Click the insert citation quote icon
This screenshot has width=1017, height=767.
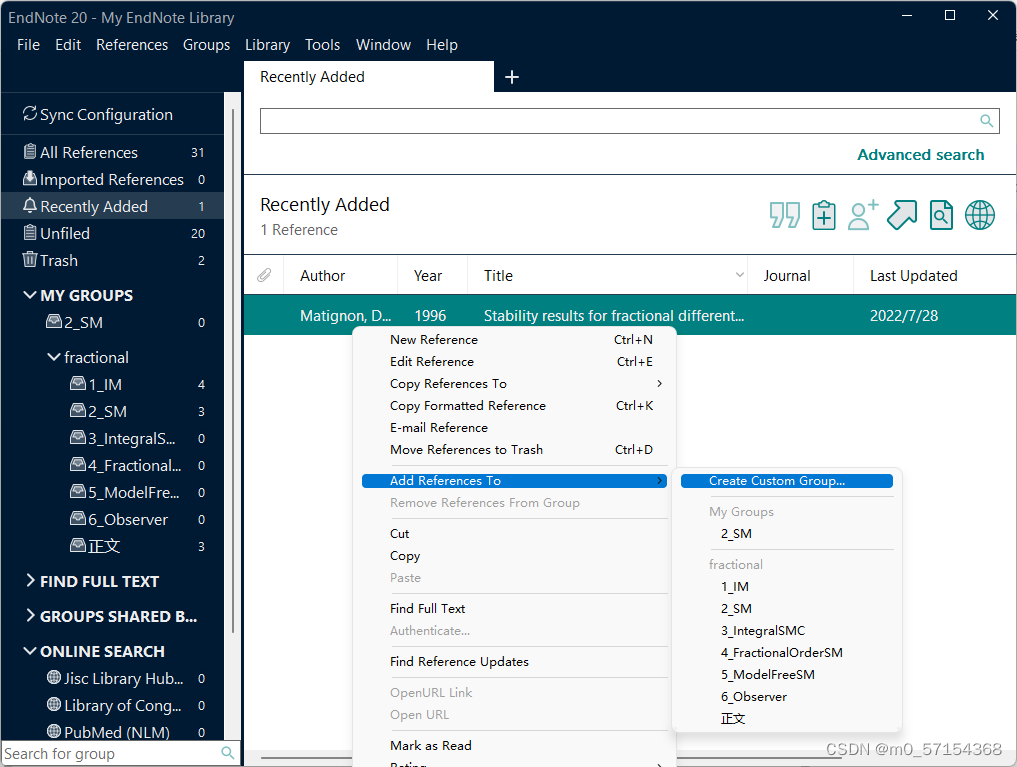click(785, 215)
